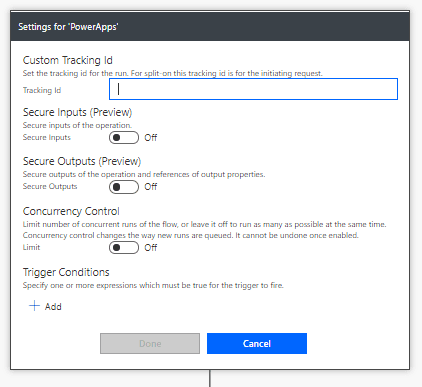Click the Secure Inputs (Preview) heading

pyautogui.click(x=77, y=112)
